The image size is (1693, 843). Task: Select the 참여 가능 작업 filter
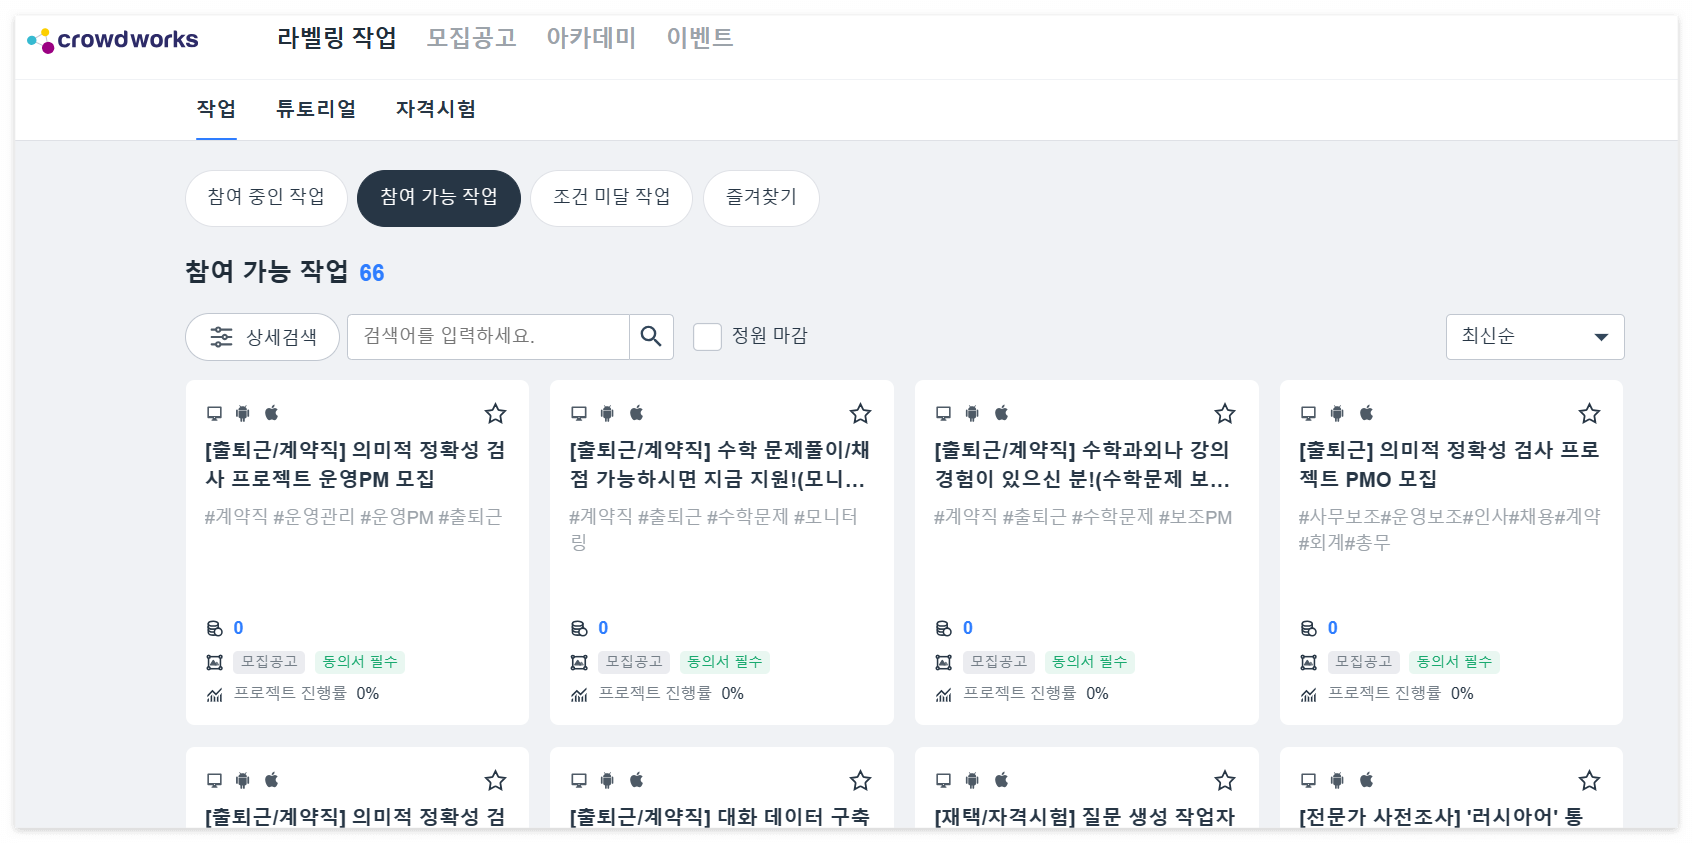(x=439, y=198)
